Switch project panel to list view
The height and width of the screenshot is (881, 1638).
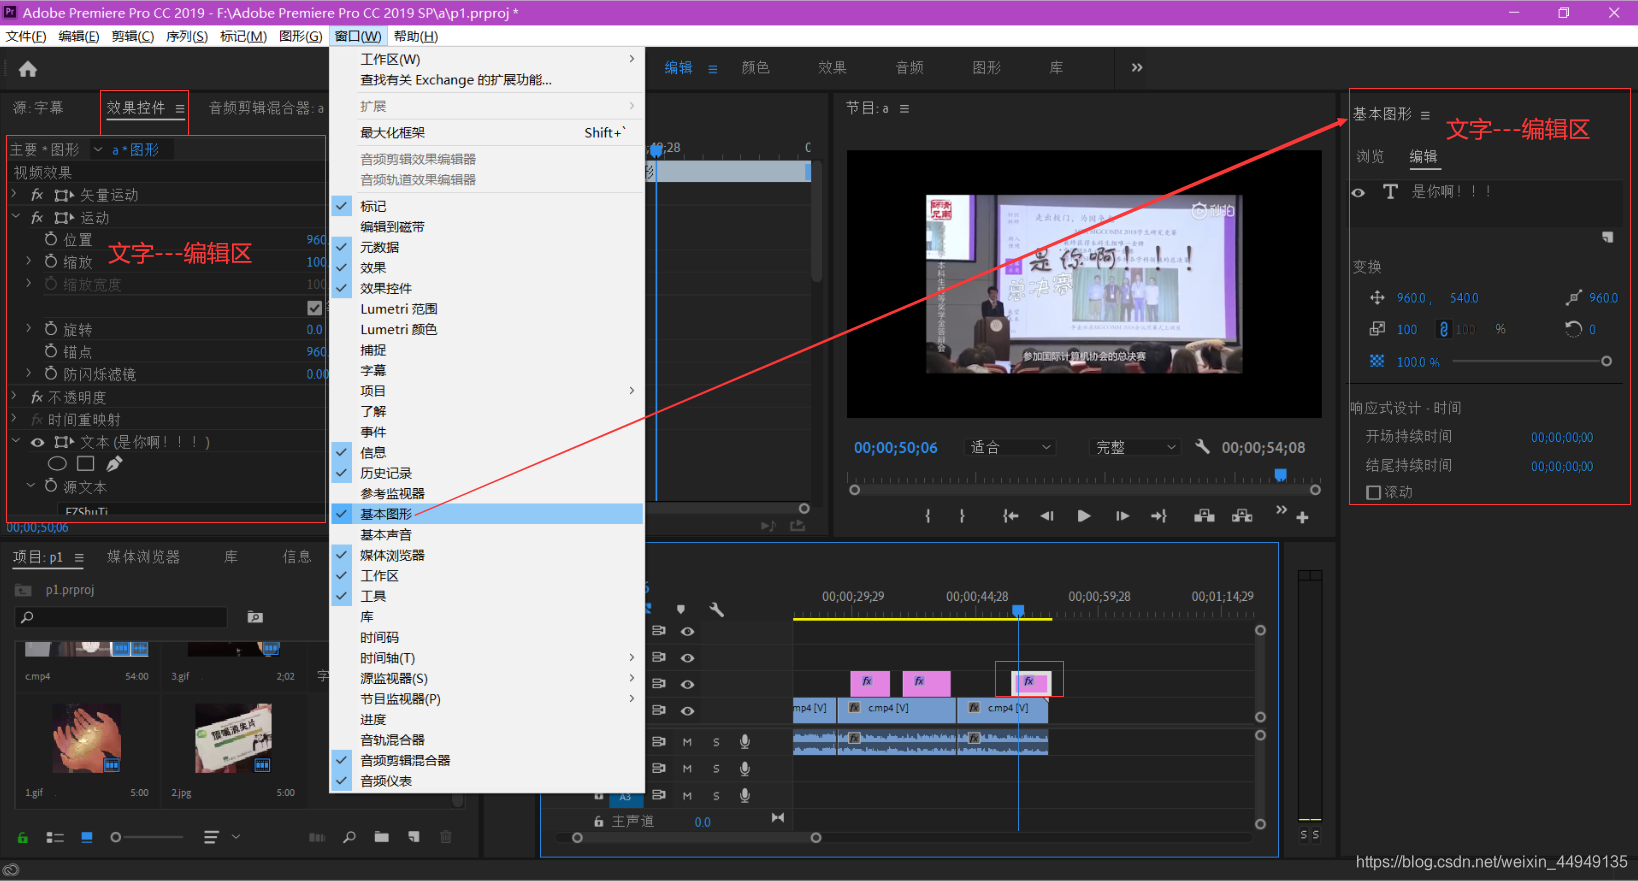coord(55,837)
